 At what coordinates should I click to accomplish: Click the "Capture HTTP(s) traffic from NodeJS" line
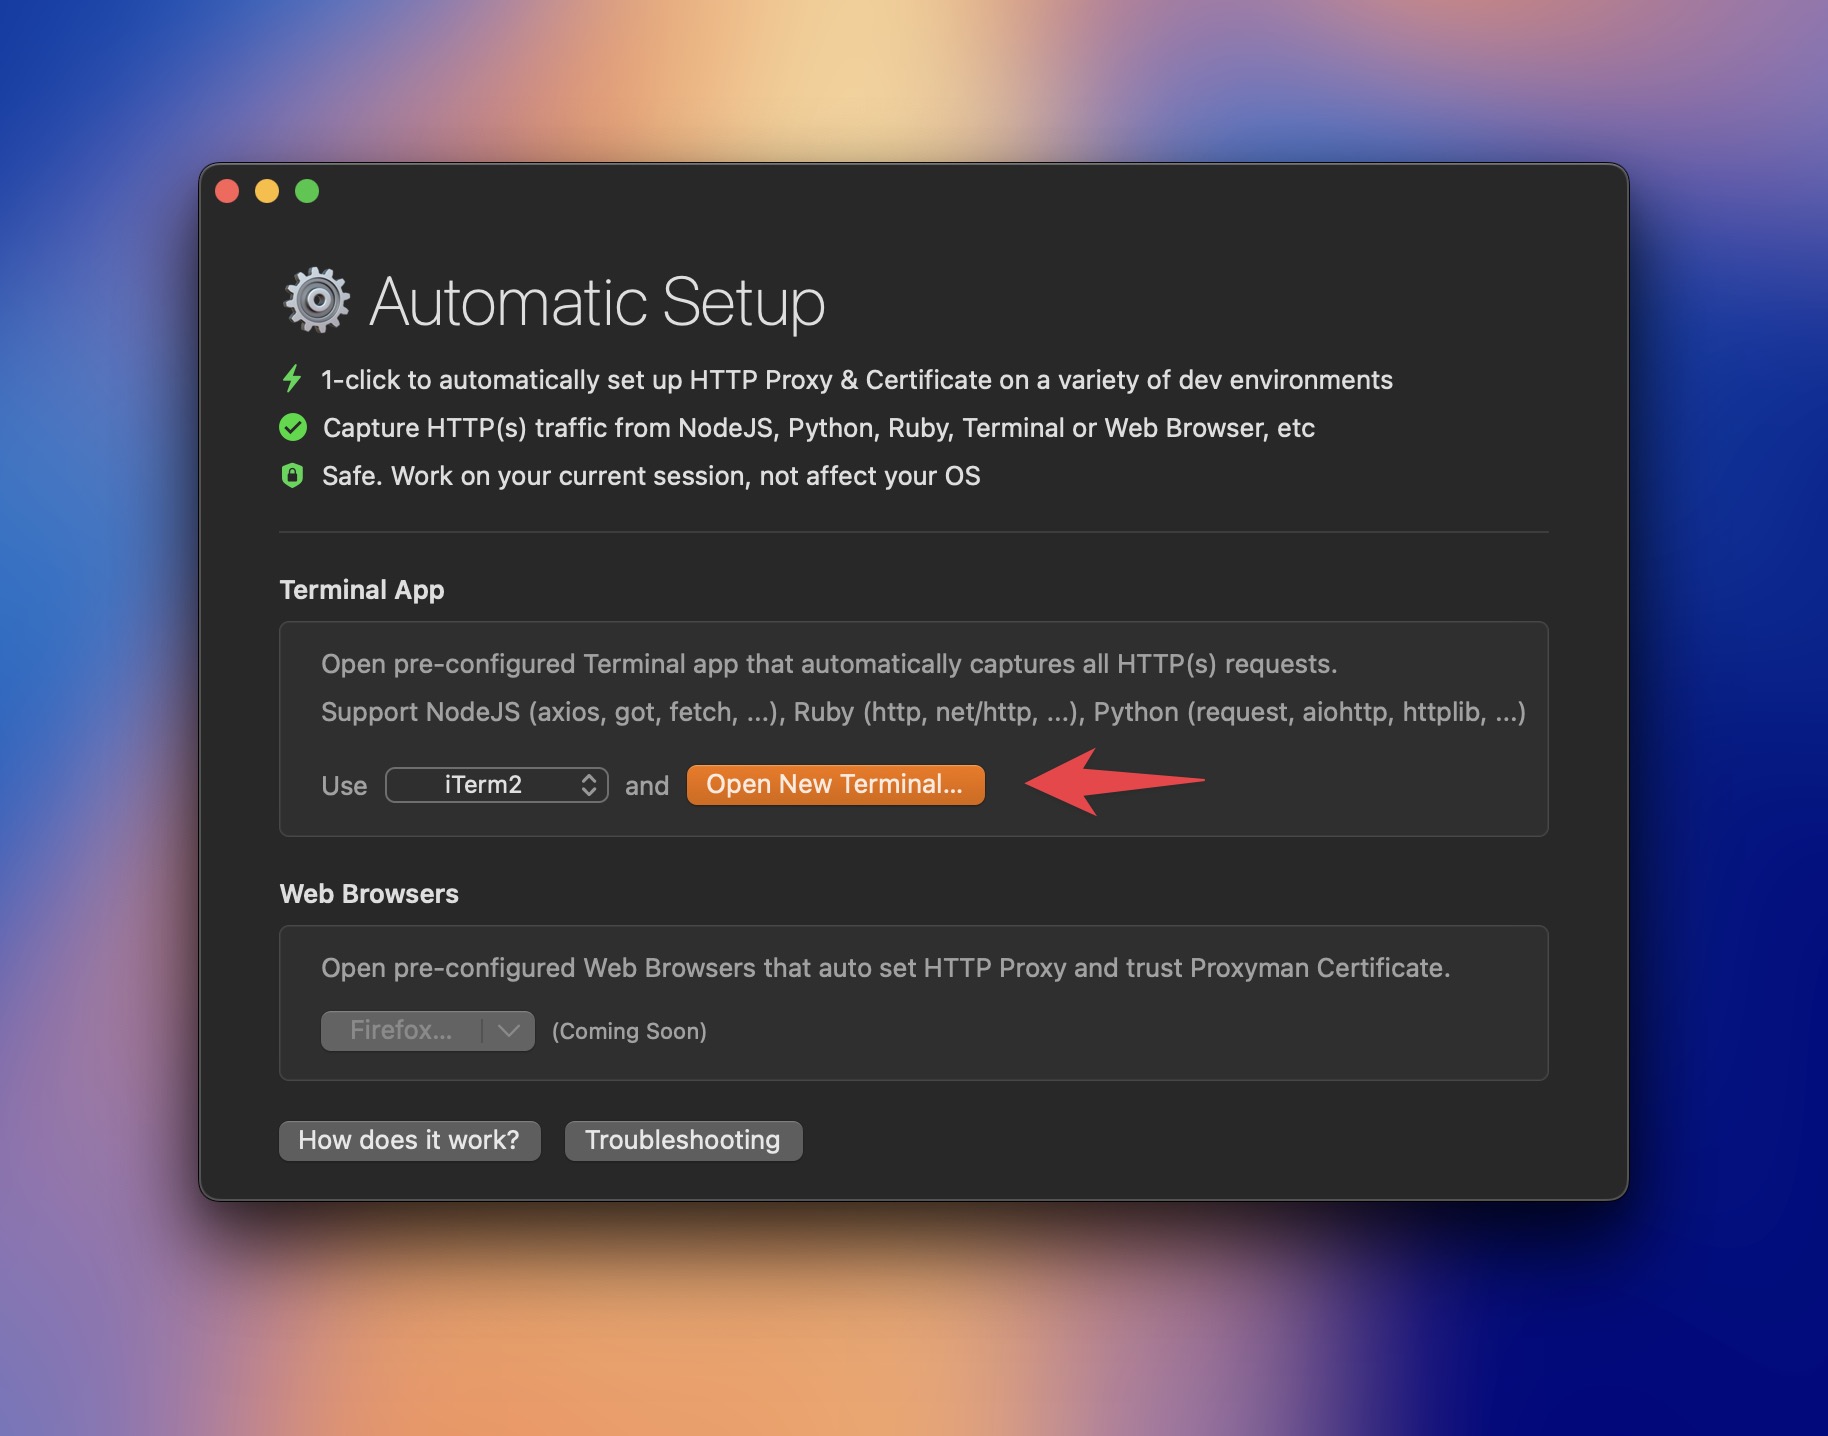(818, 428)
